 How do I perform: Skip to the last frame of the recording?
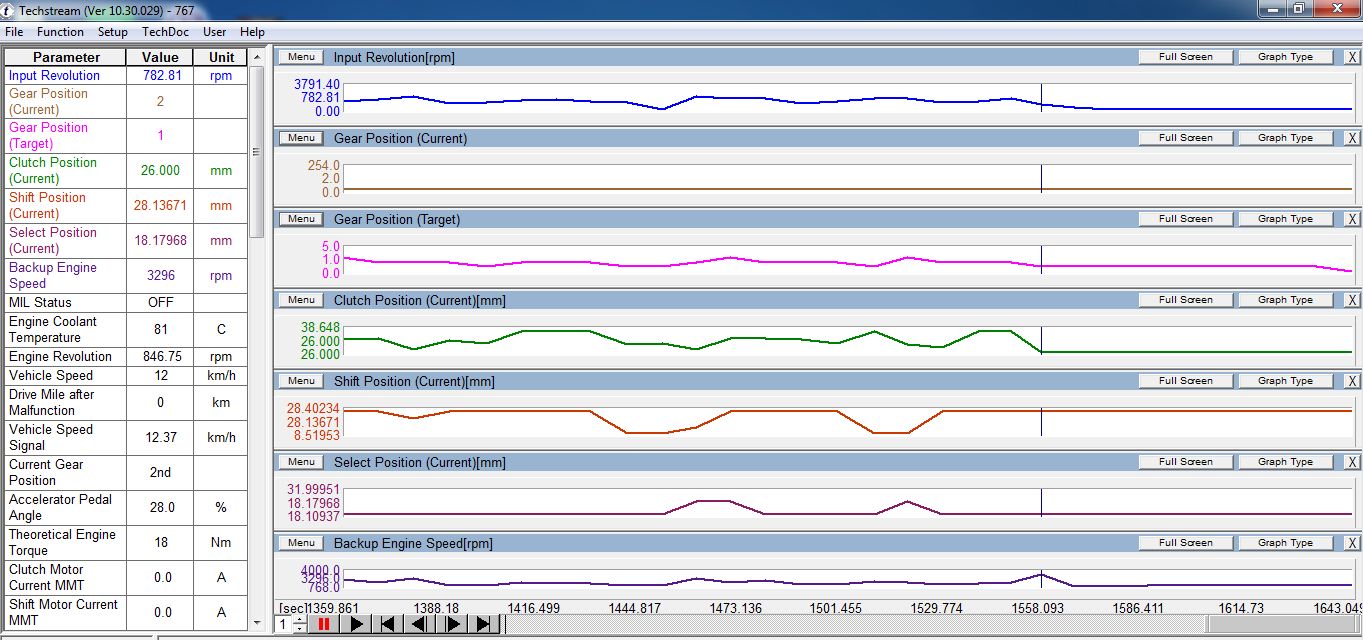click(x=484, y=624)
